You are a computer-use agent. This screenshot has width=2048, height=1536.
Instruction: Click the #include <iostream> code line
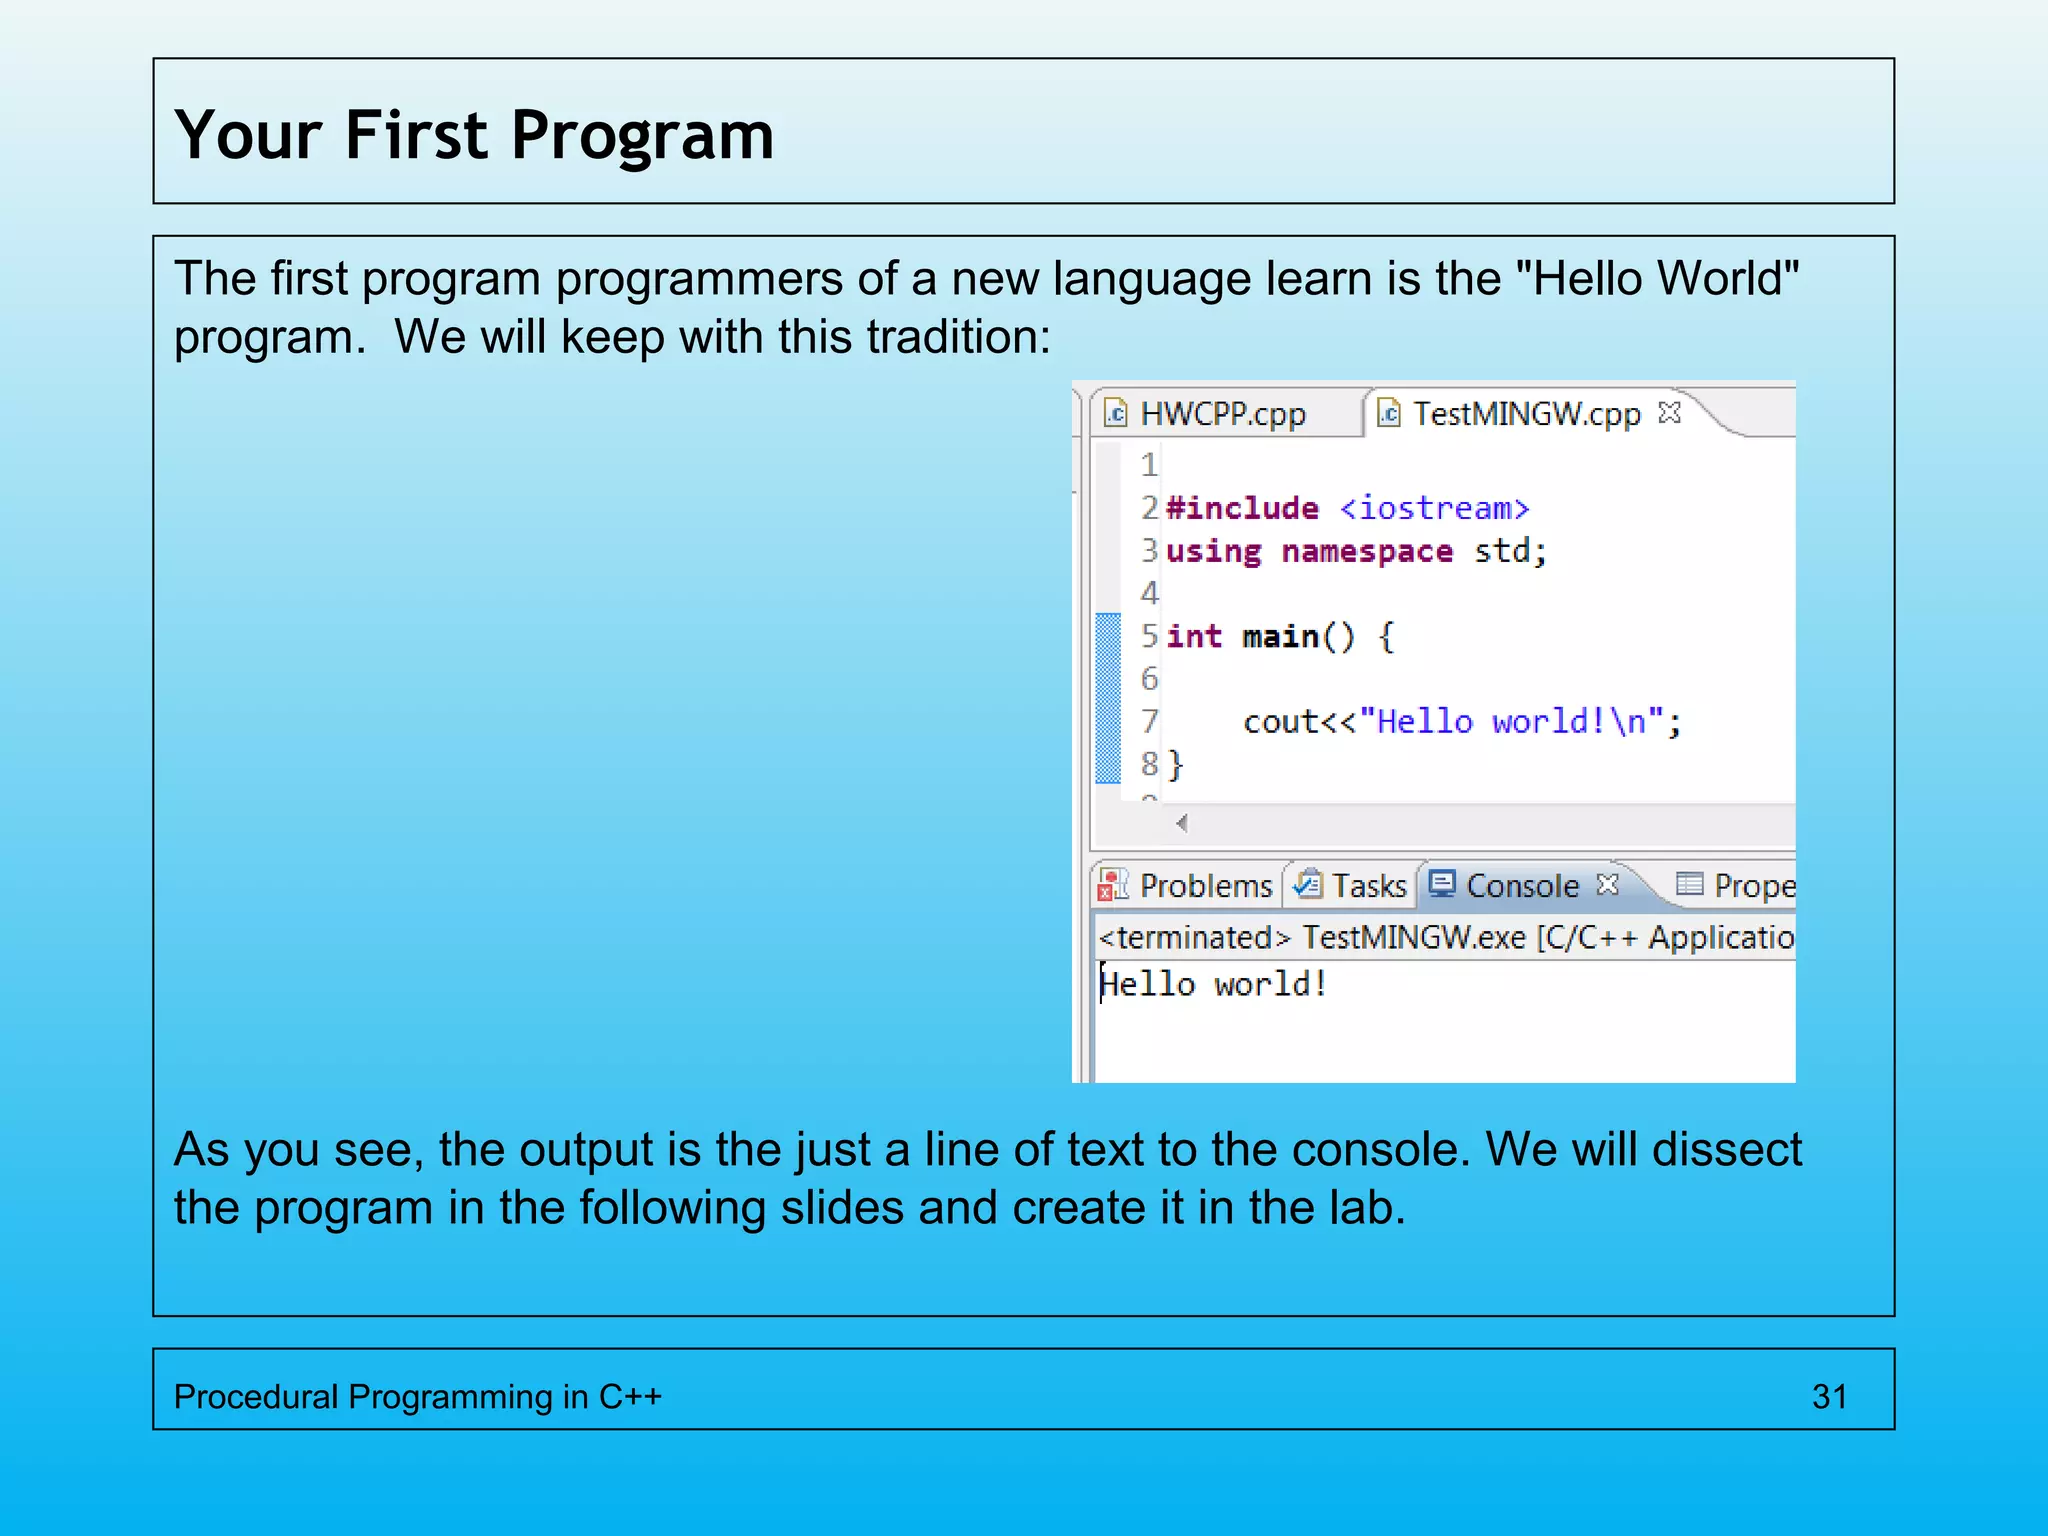[x=1347, y=508]
